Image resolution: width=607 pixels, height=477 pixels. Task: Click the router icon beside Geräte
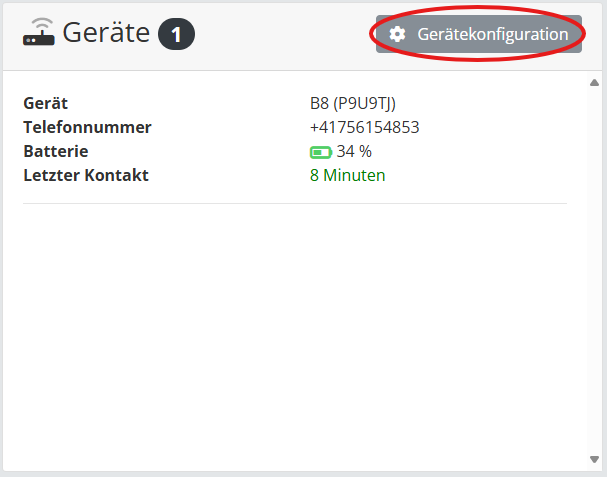pyautogui.click(x=39, y=34)
